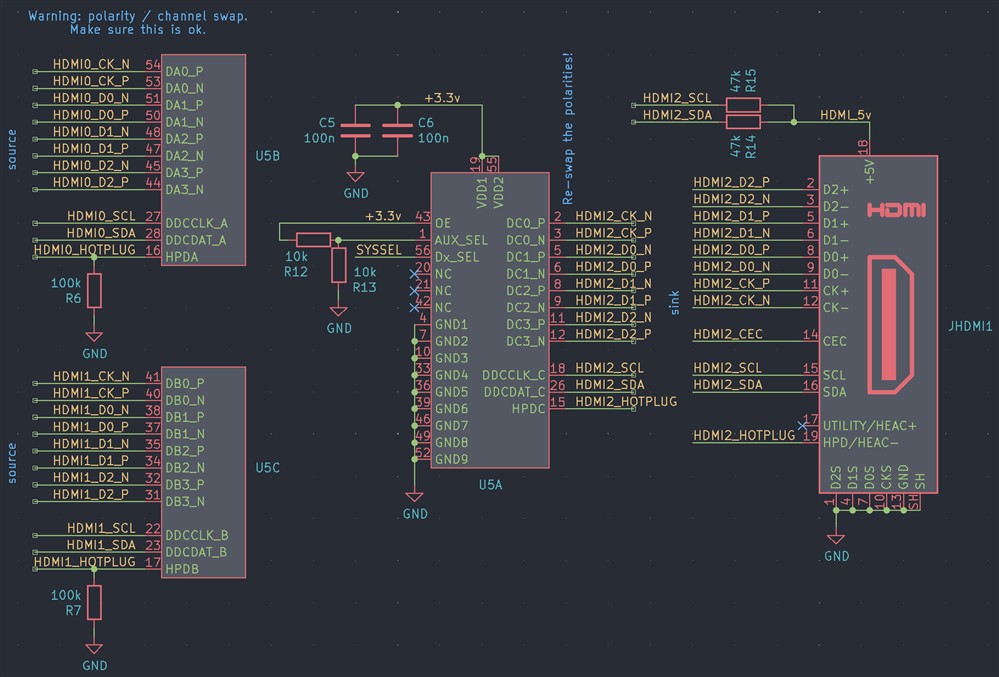Click the no-connect mark on pin 20
This screenshot has height=677, width=999.
(x=414, y=274)
